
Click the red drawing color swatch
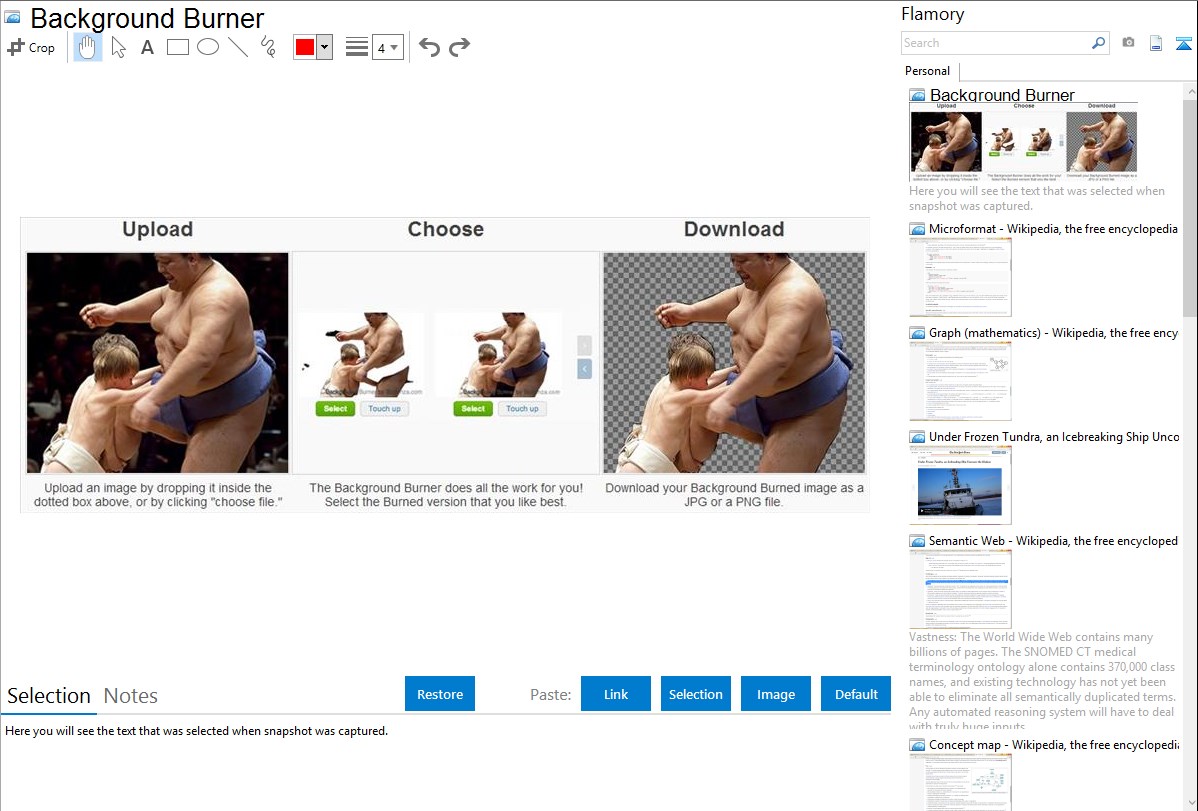click(x=305, y=47)
